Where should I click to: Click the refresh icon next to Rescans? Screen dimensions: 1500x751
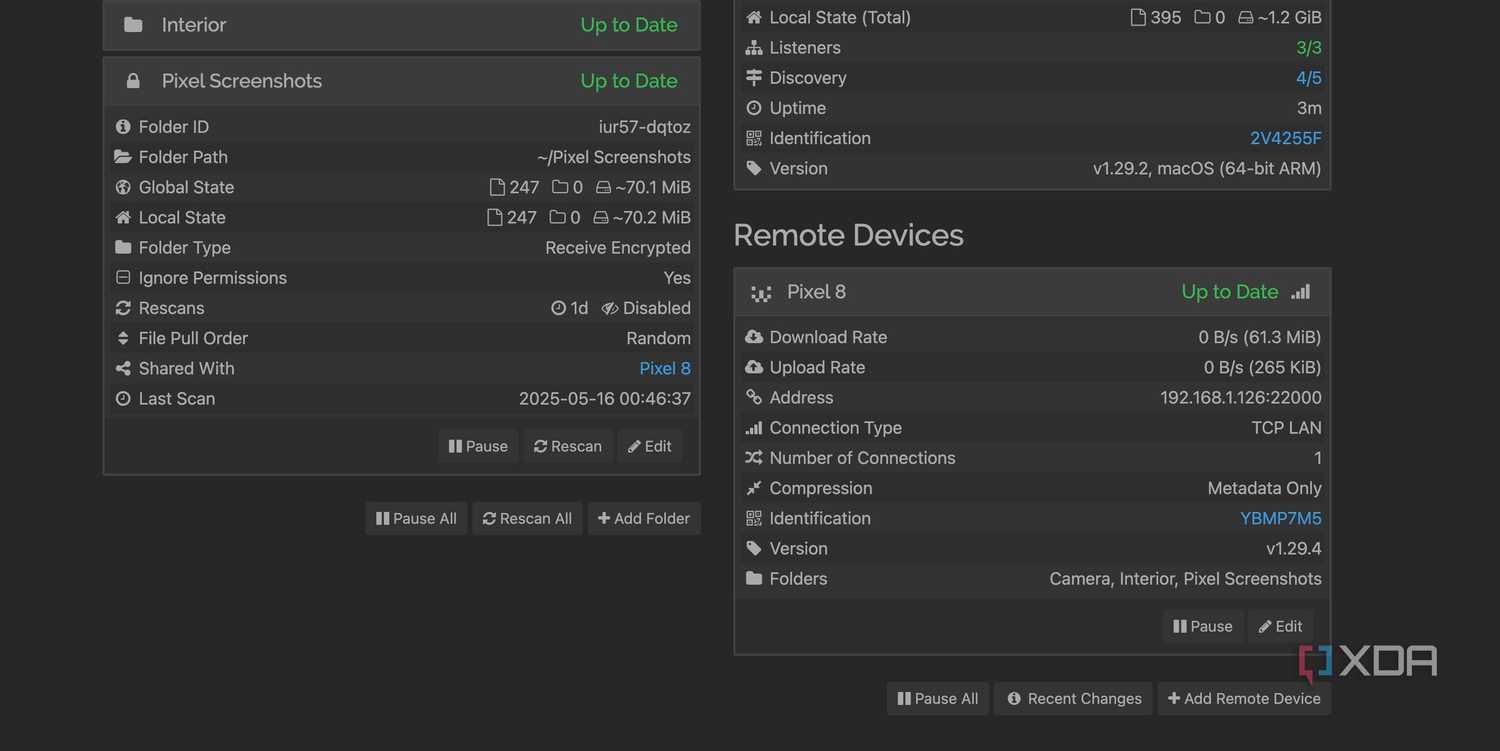123,308
